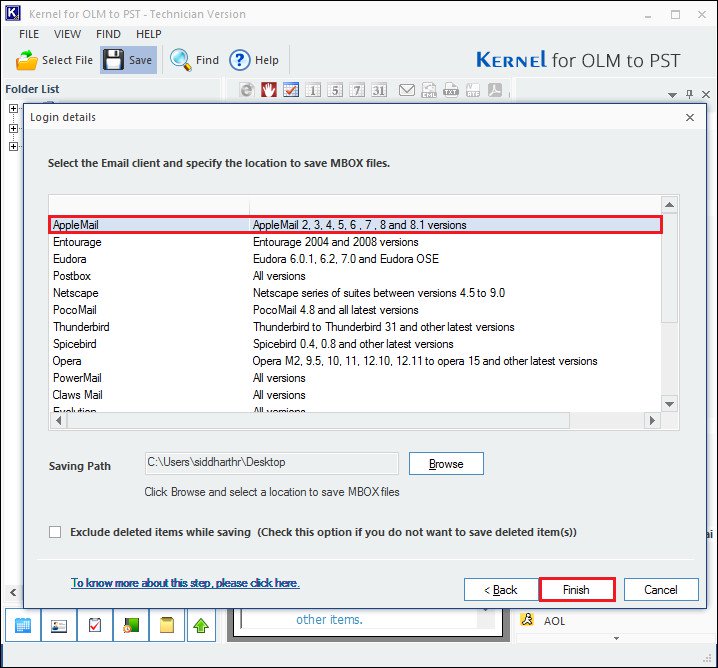This screenshot has height=668, width=718.
Task: Click the pin icon on right panel
Action: (689, 94)
